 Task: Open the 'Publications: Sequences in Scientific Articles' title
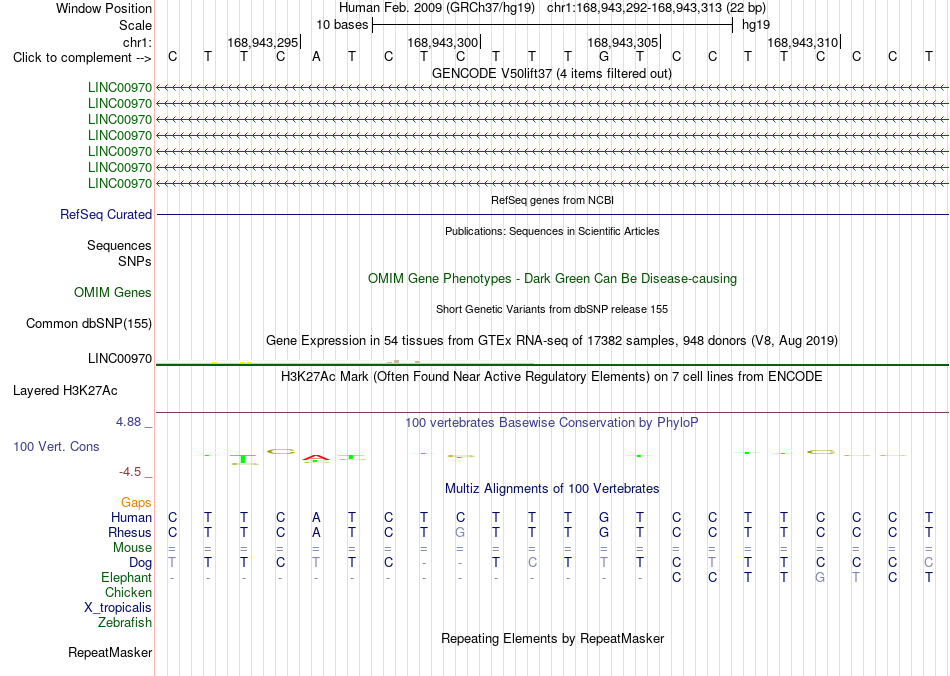pos(552,231)
